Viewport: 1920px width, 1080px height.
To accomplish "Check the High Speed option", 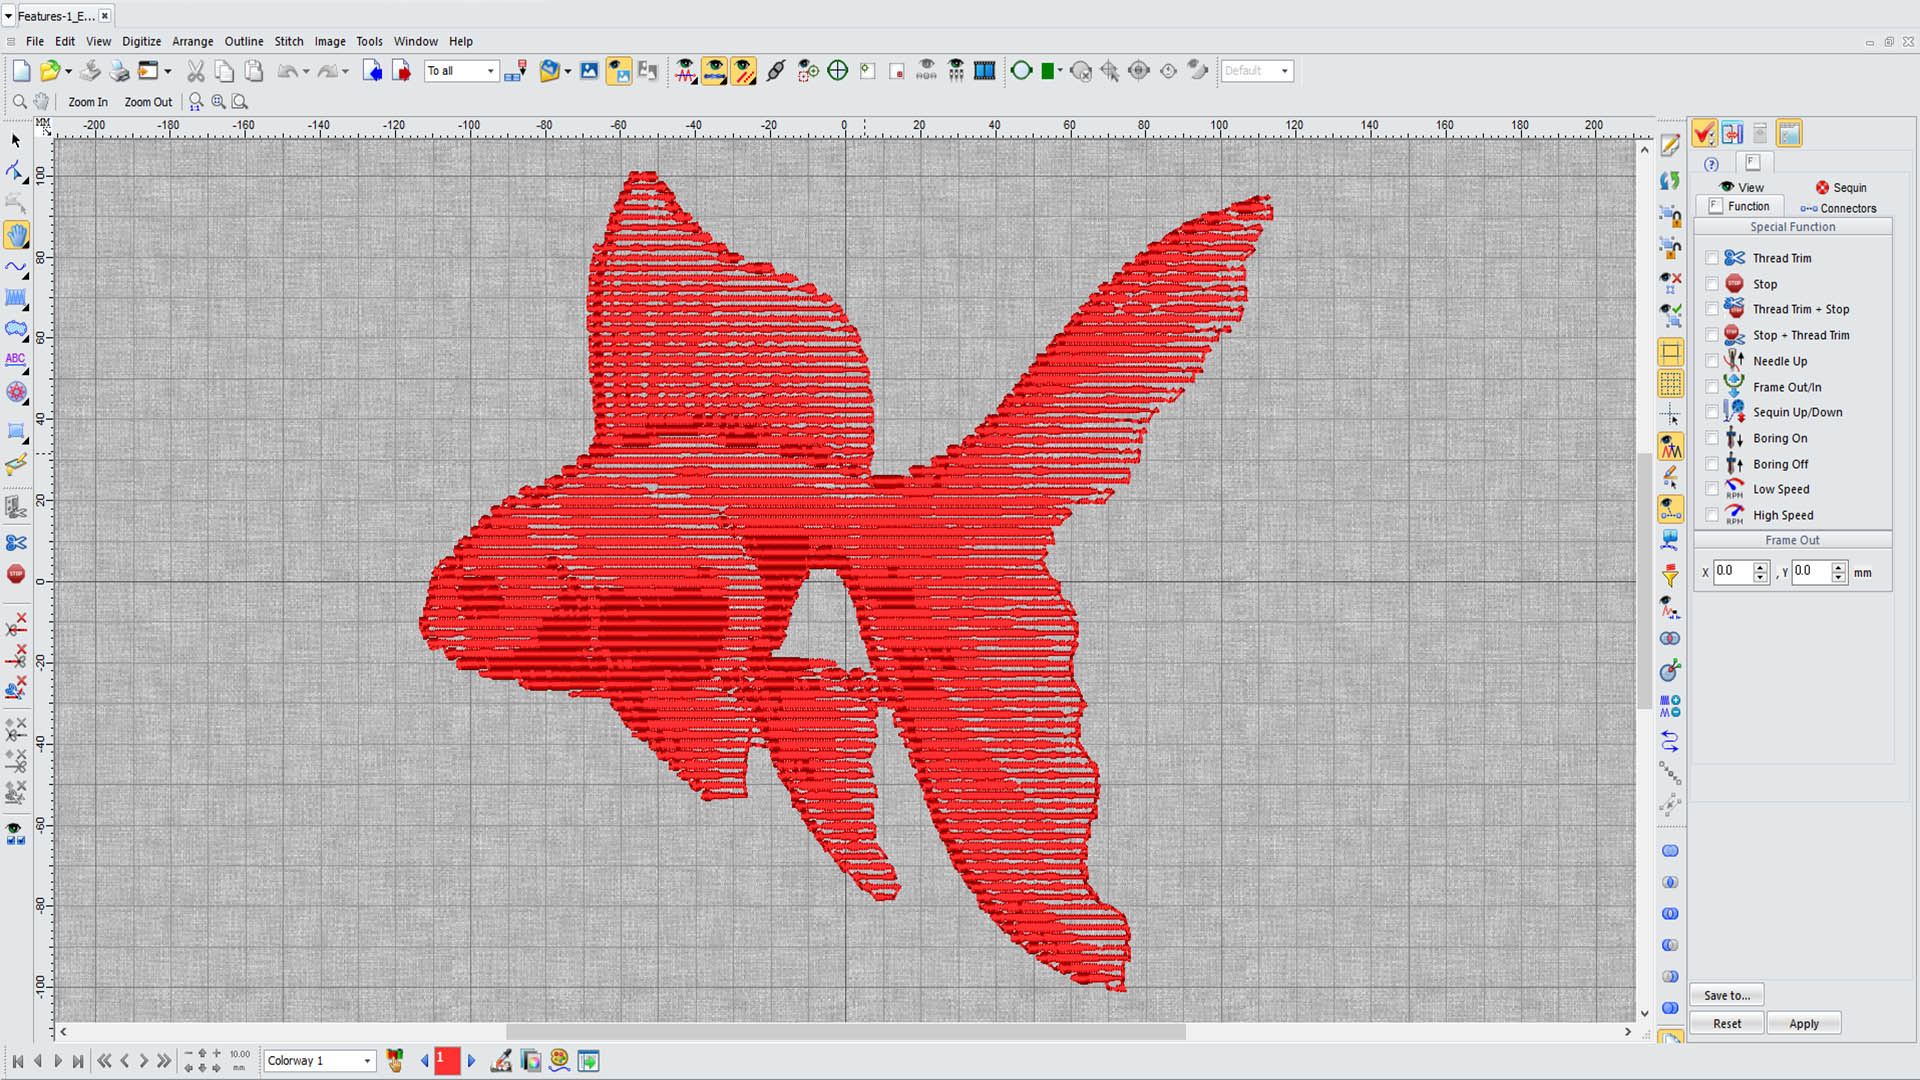I will pos(1712,515).
